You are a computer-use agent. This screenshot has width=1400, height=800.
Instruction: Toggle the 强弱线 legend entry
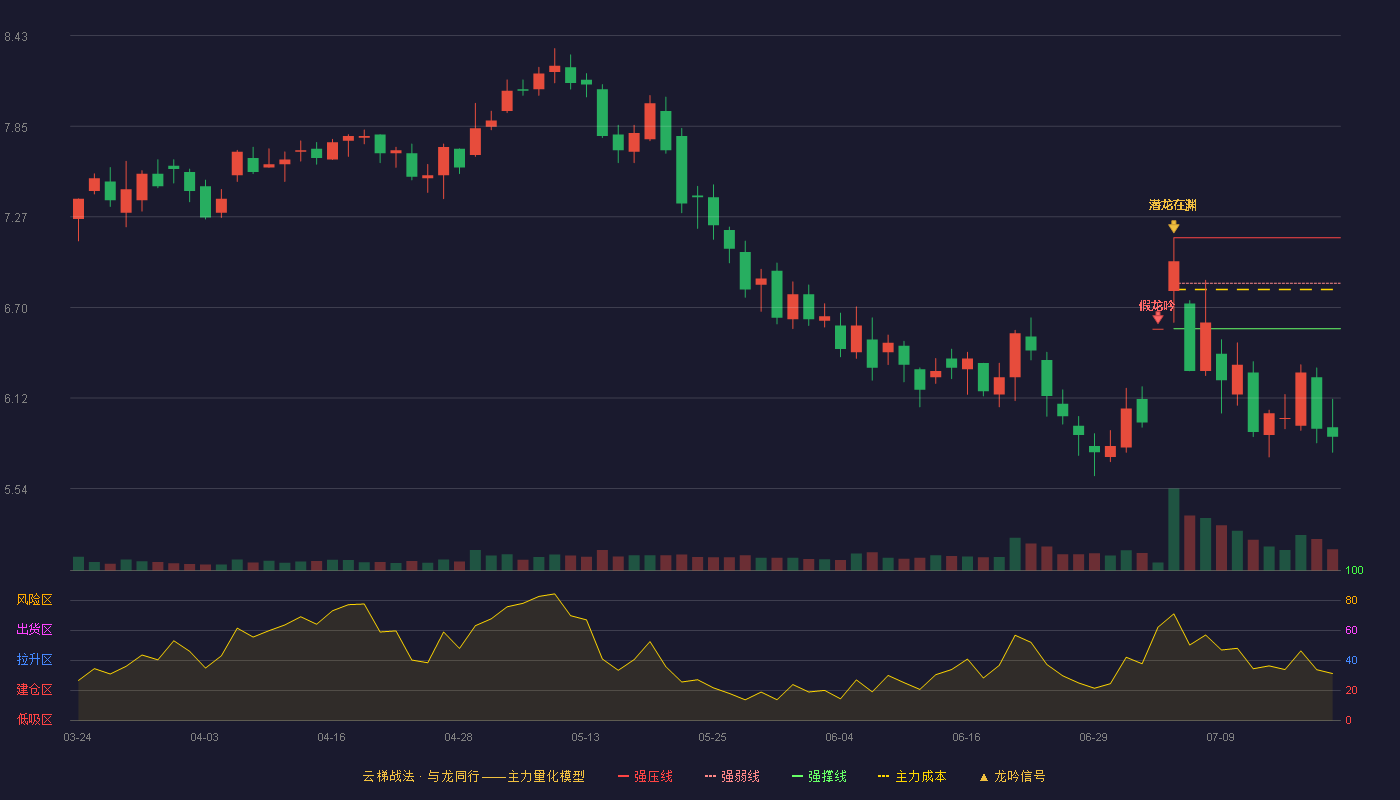[x=732, y=776]
